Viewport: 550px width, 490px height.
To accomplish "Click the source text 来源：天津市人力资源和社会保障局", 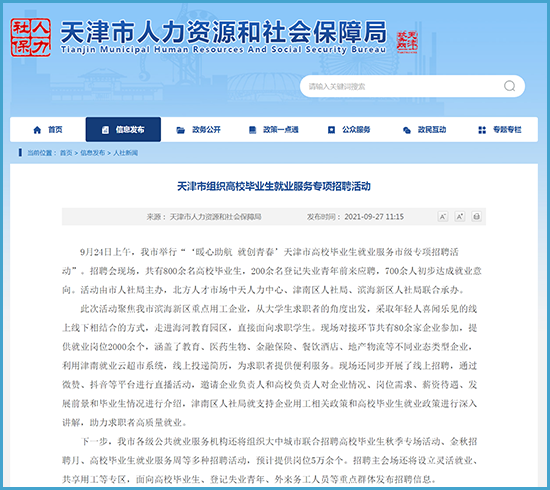I will [204, 217].
